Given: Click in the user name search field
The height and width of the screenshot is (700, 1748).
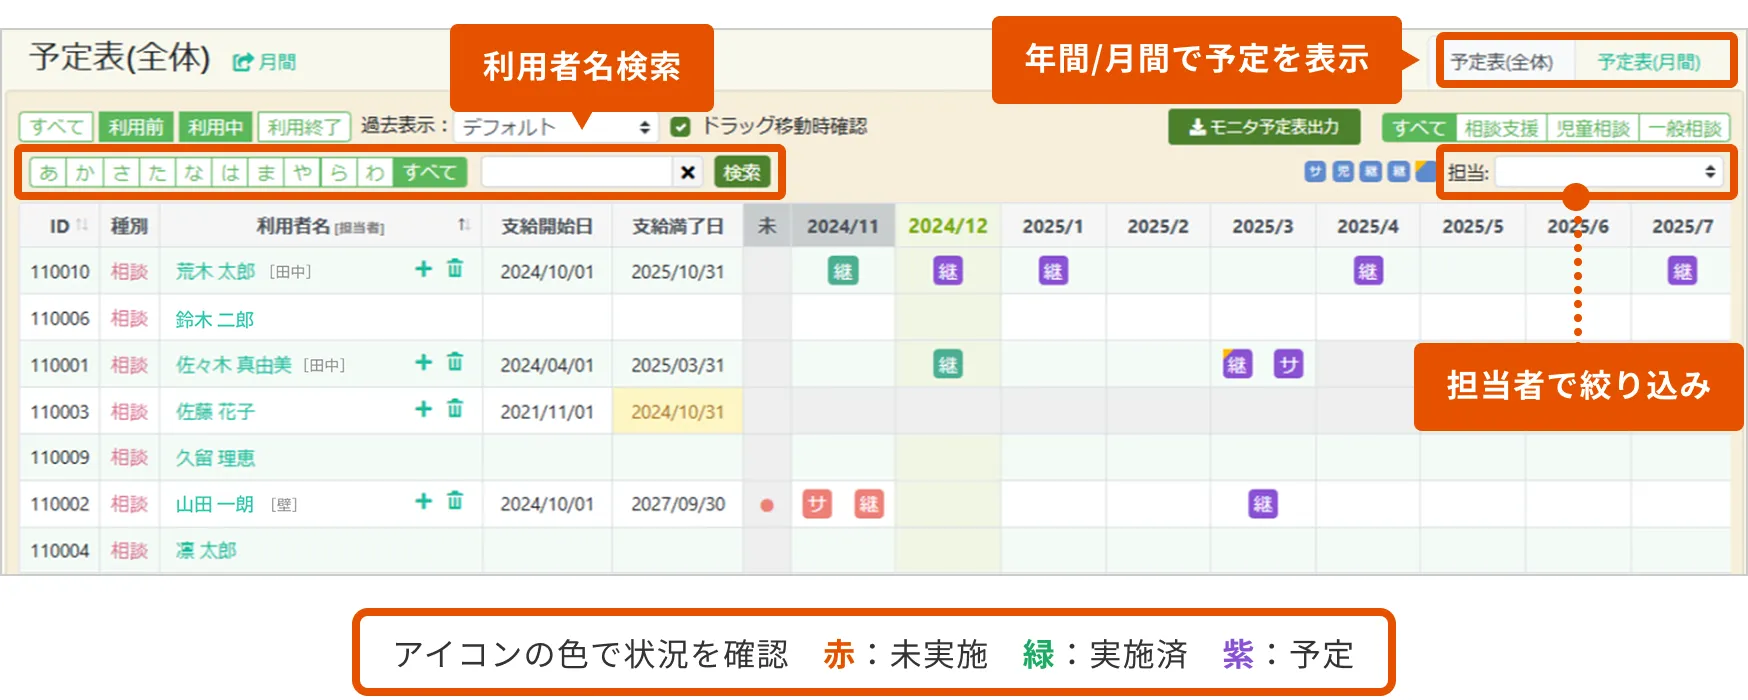Looking at the screenshot, I should pyautogui.click(x=576, y=172).
